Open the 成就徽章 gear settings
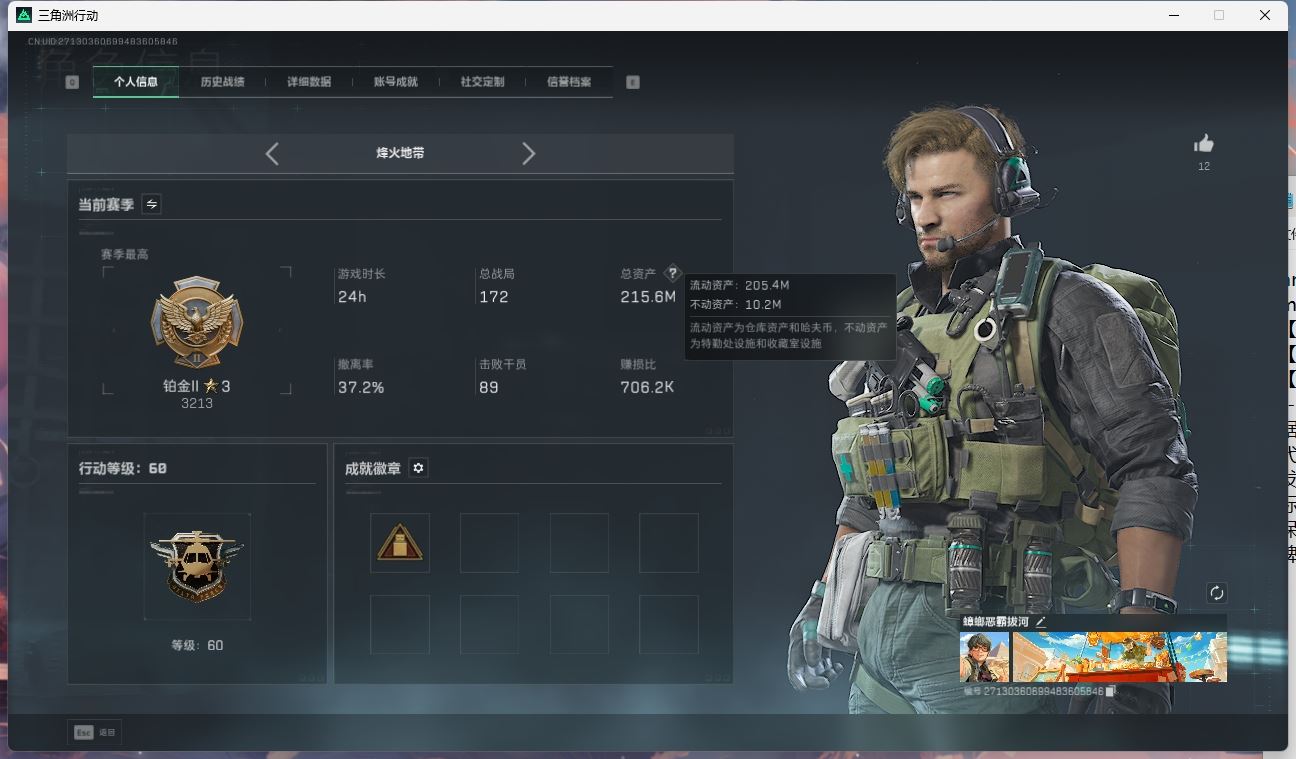Screen dimensions: 1296x759 (x=419, y=468)
